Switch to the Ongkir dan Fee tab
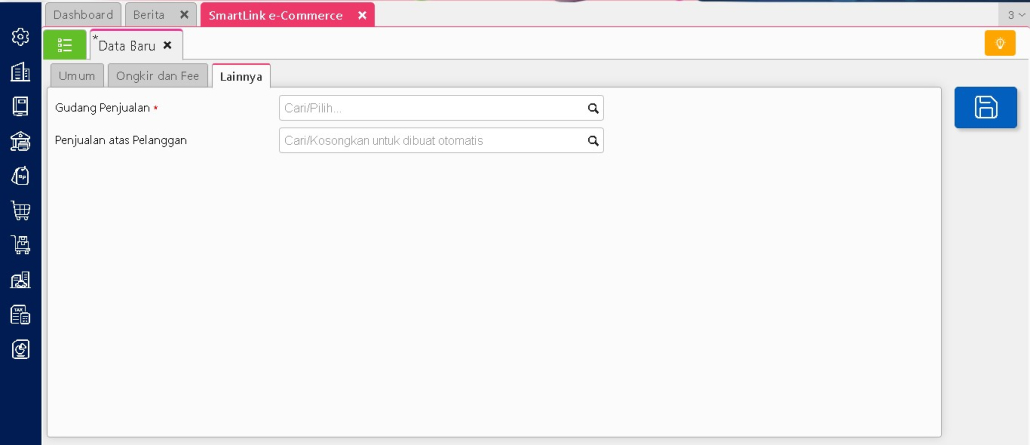 [x=157, y=76]
